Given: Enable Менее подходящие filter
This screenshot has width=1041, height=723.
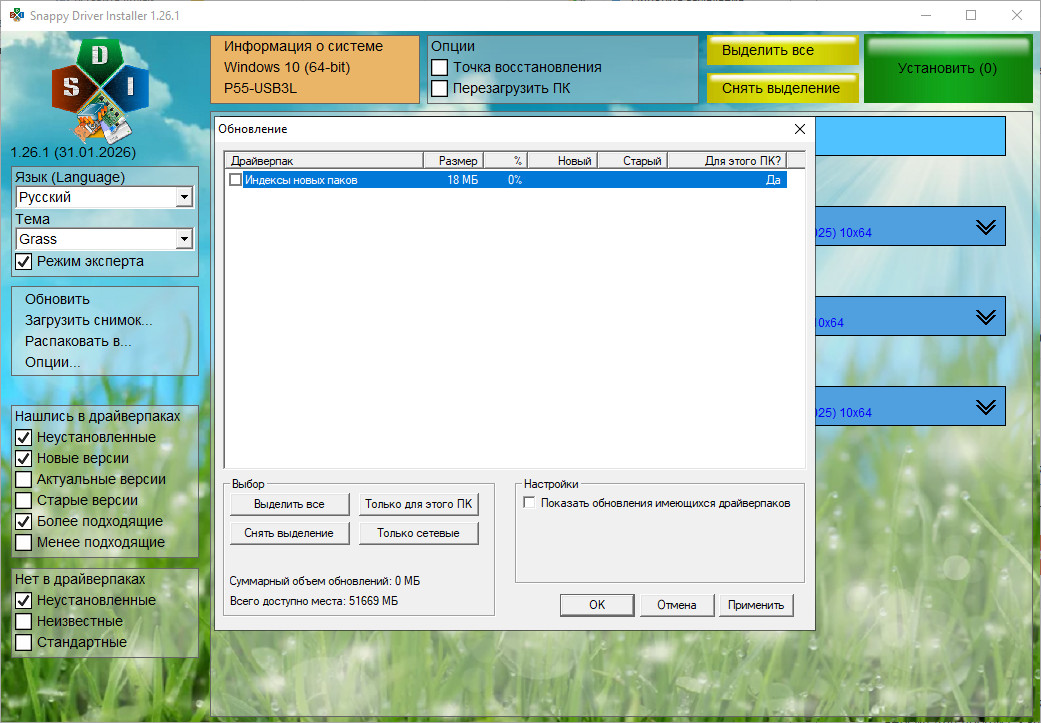Looking at the screenshot, I should click(24, 542).
